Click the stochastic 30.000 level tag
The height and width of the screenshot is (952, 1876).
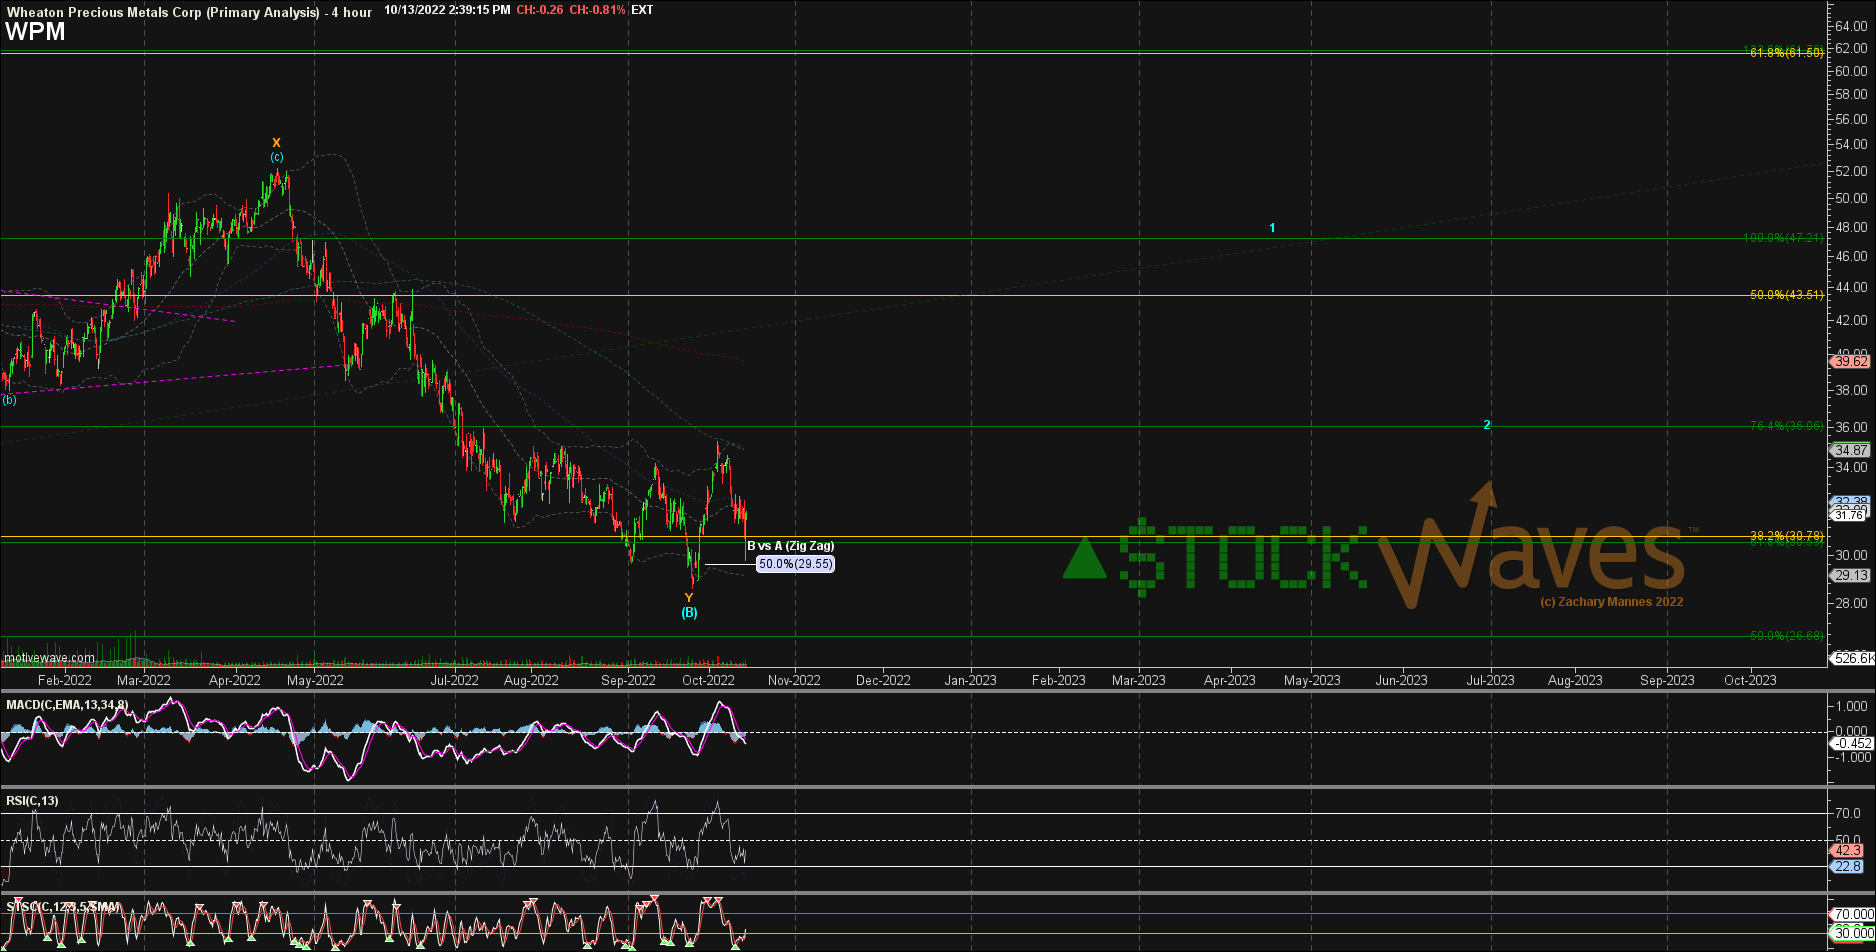pyautogui.click(x=1852, y=934)
